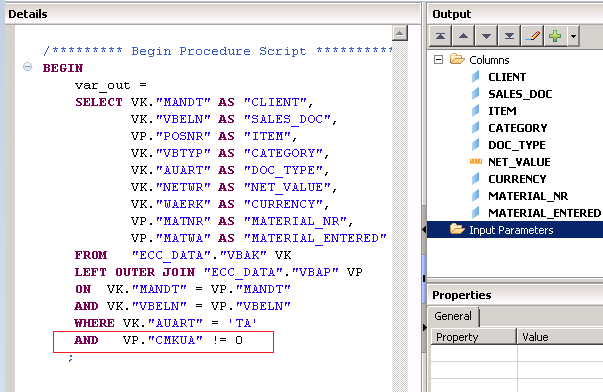The width and height of the screenshot is (603, 392).
Task: Click the Properties panel title
Action: [461, 295]
